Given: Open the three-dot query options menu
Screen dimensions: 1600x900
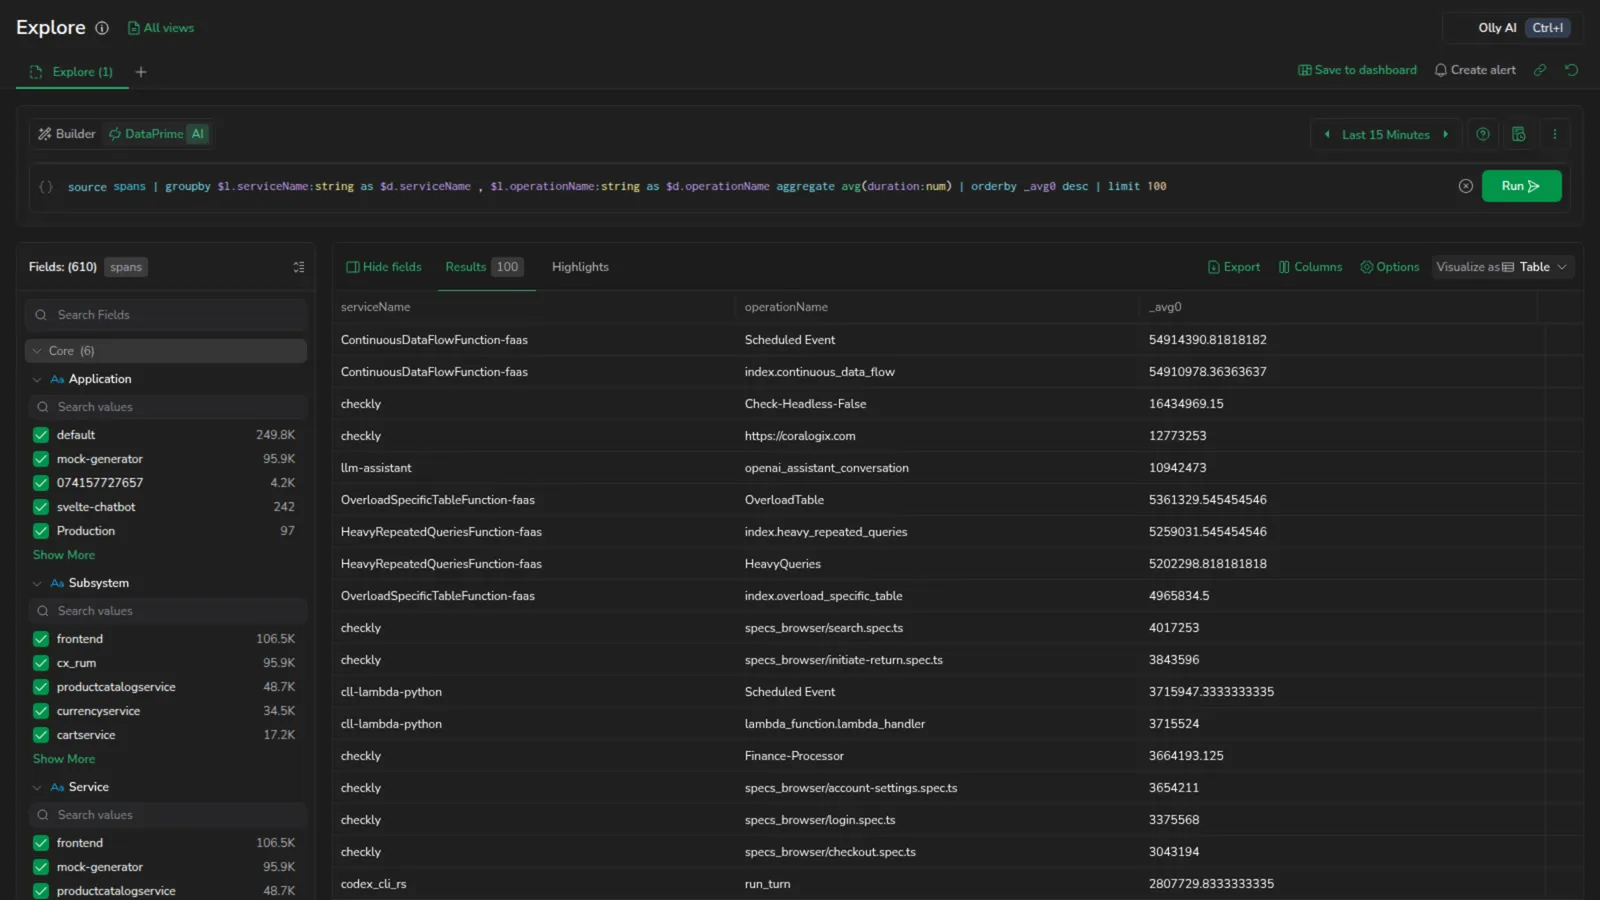Looking at the screenshot, I should click(1554, 134).
